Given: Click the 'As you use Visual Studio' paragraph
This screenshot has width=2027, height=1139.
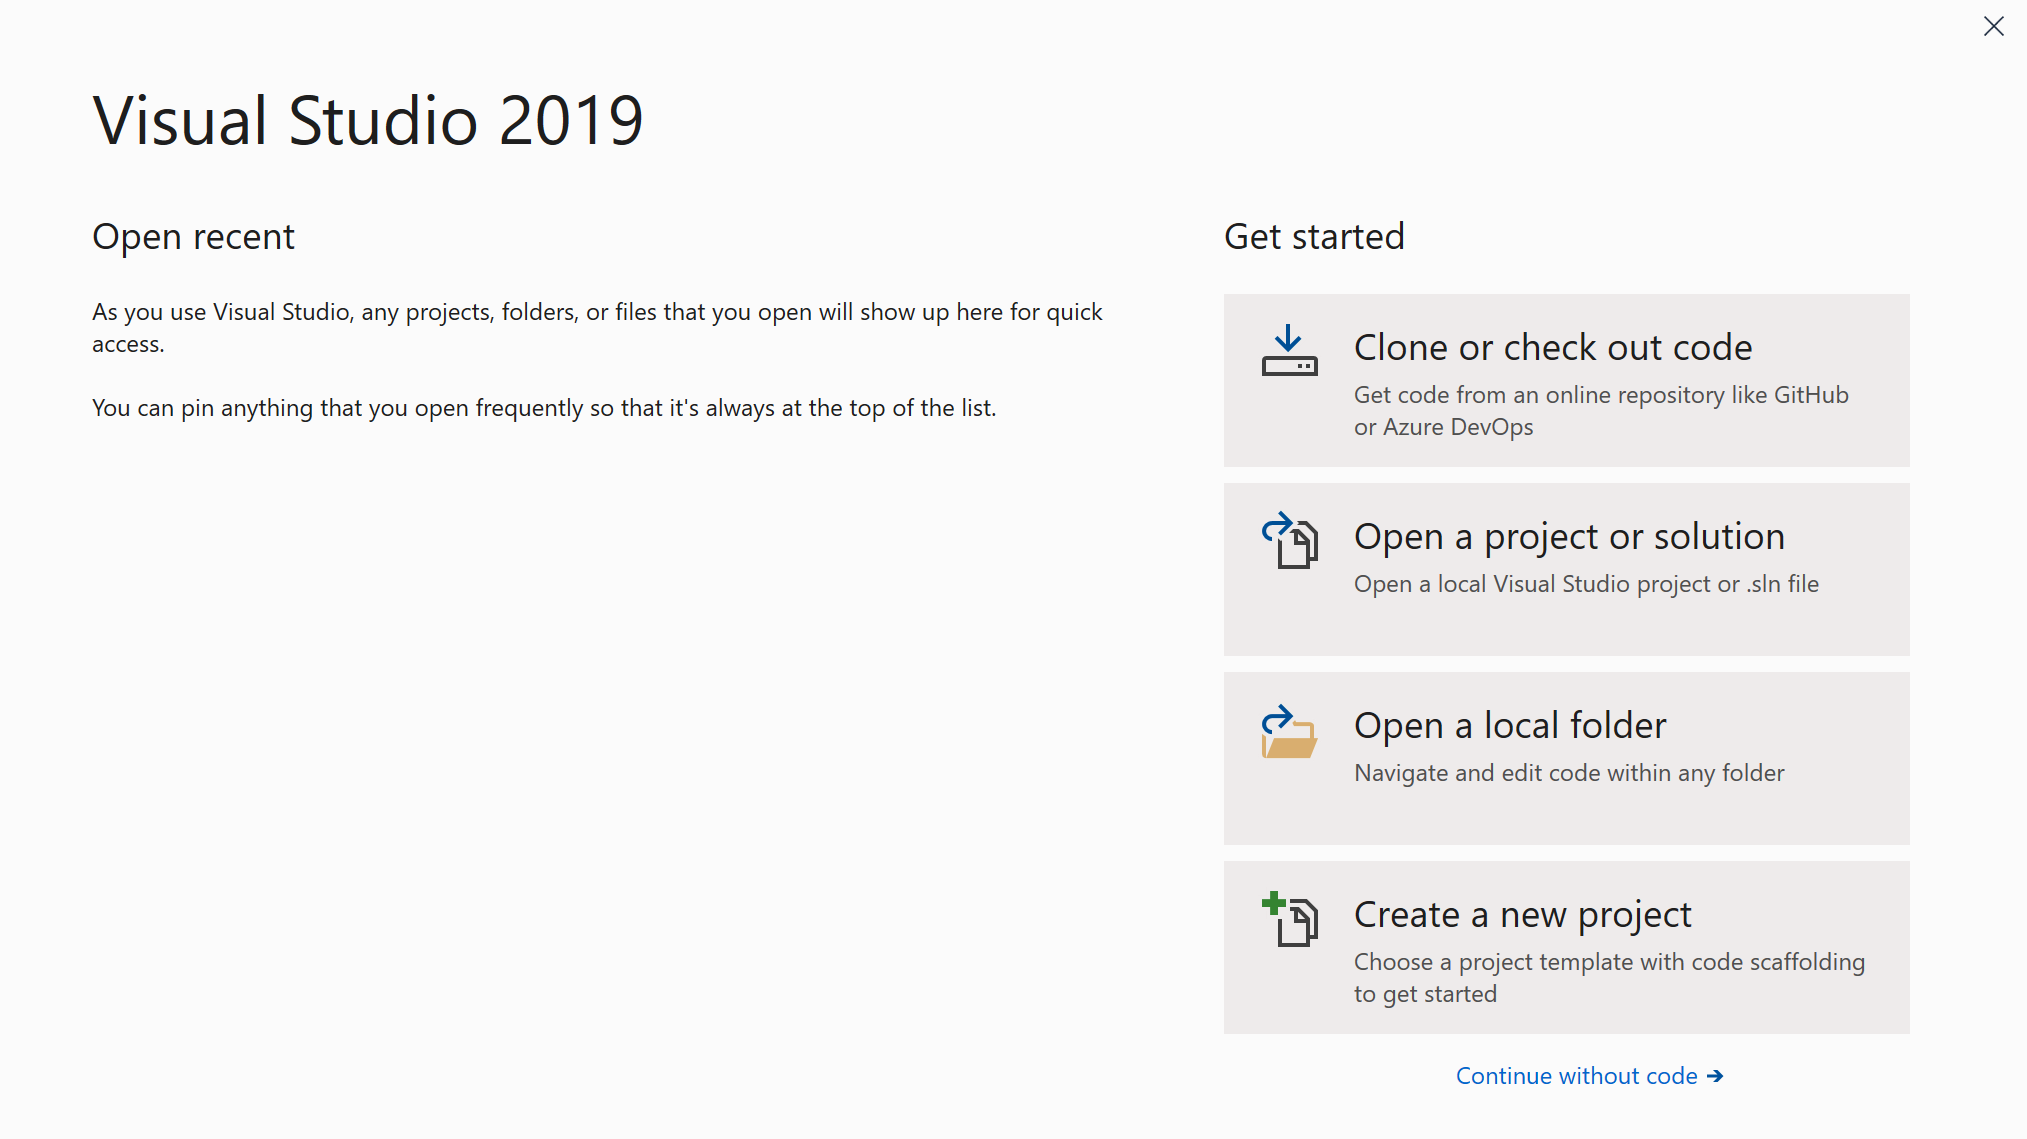Looking at the screenshot, I should (597, 328).
